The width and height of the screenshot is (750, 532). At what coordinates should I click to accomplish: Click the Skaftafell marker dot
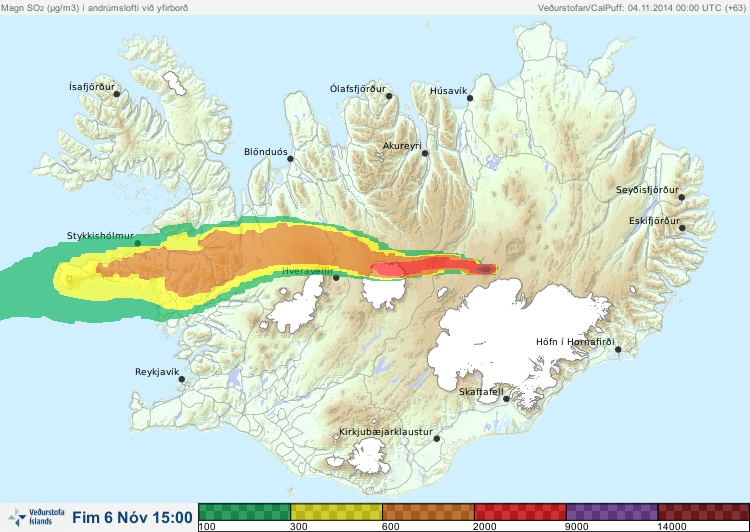pos(506,399)
